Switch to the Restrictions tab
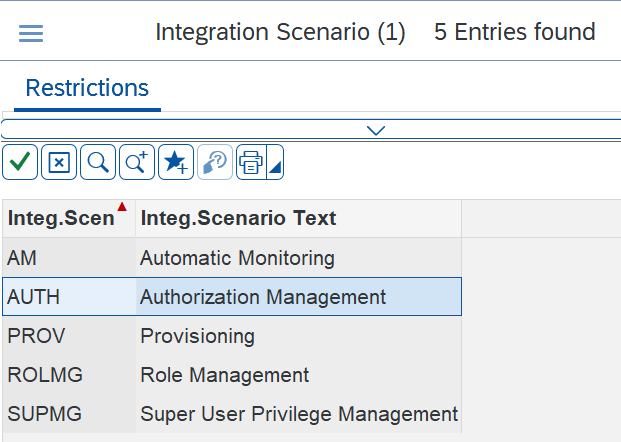621x442 pixels. tap(87, 88)
